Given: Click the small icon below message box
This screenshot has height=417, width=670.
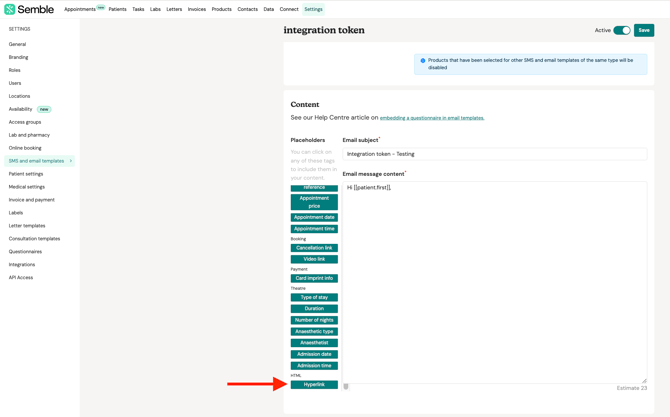Looking at the screenshot, I should click(346, 387).
